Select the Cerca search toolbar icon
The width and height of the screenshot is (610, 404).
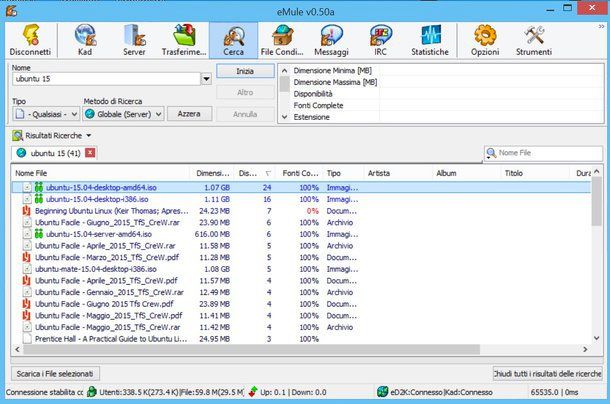[233, 40]
